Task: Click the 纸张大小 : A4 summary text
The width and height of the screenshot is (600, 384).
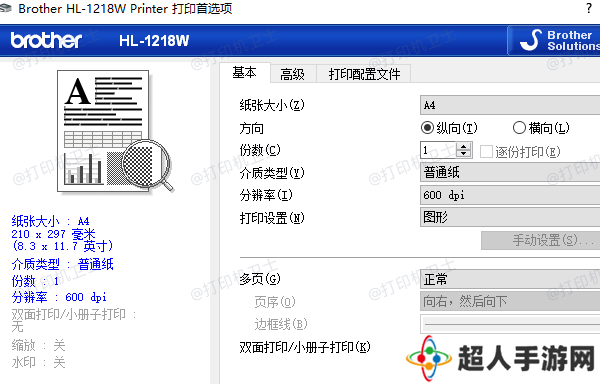Action: (51, 221)
